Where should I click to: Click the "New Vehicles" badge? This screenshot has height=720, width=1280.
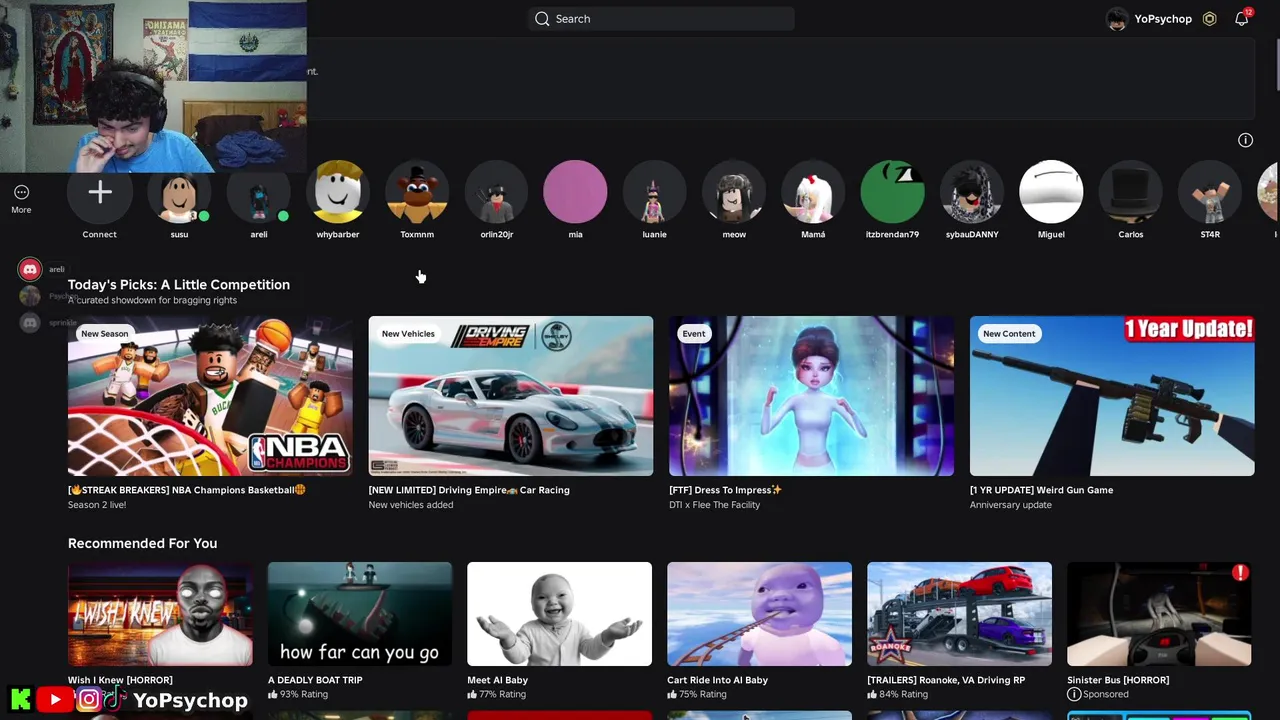(x=408, y=334)
